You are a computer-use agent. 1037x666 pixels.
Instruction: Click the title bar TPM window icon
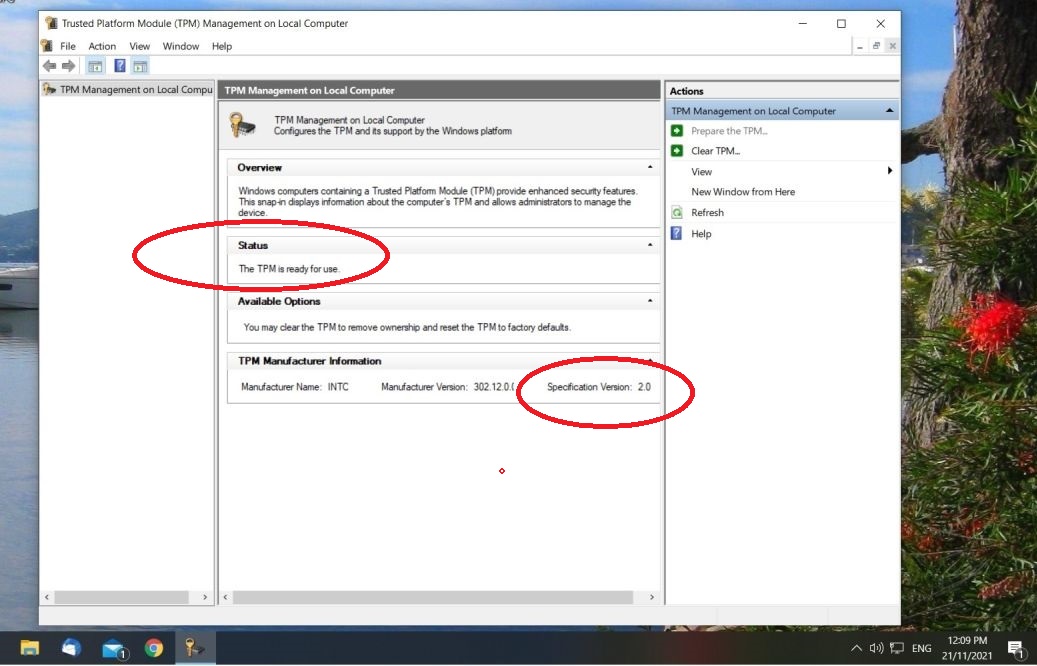[x=51, y=23]
